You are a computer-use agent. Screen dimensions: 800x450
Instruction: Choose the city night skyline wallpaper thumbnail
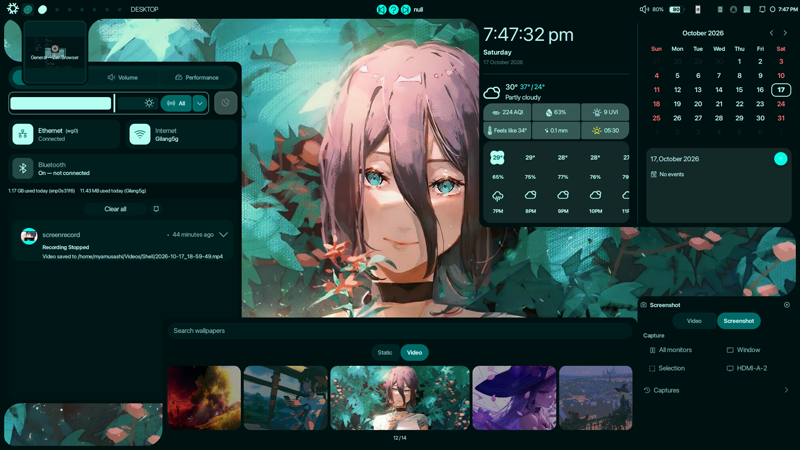tap(596, 397)
